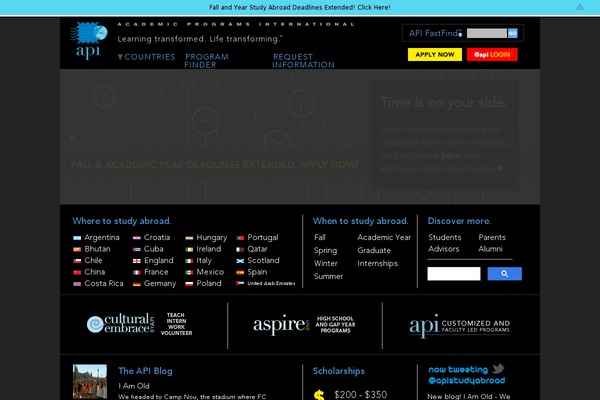
Task: Click the Scotland flag icon
Action: [x=240, y=260]
